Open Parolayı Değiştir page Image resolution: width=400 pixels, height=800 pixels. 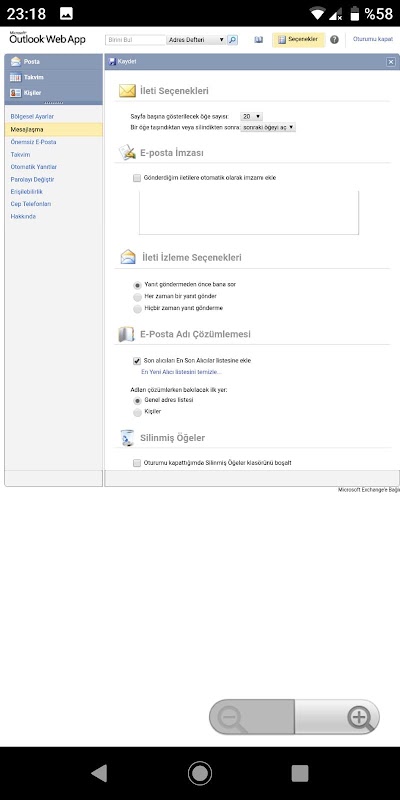(32, 180)
